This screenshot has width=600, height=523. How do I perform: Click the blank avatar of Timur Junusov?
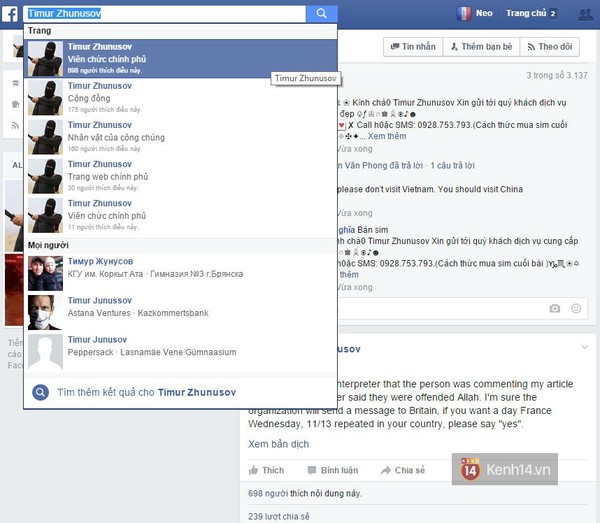coord(45,352)
